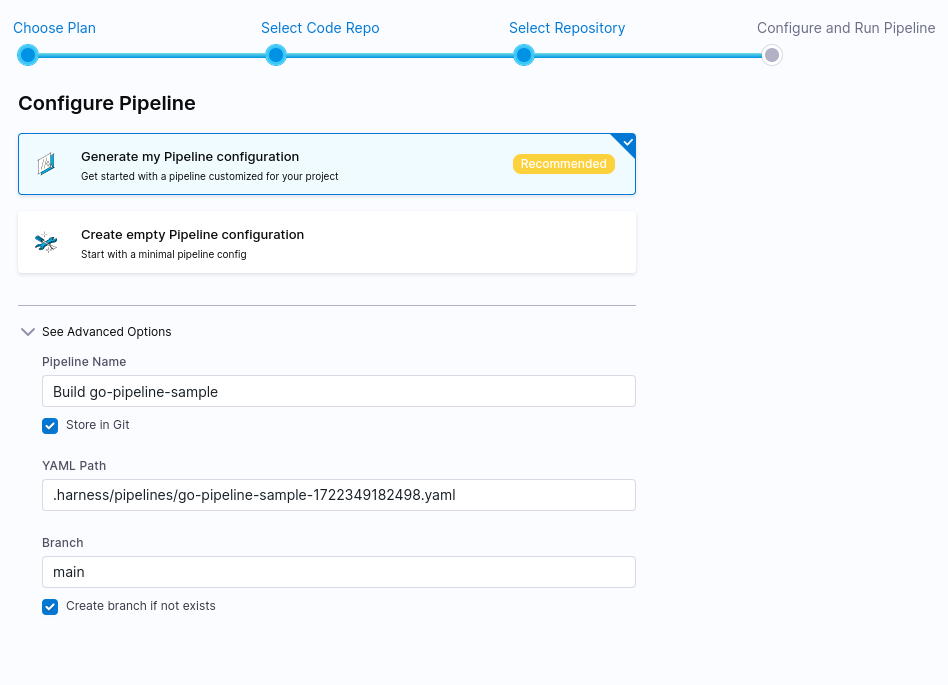Click the Generate Pipeline configuration icon
Viewport: 948px width, 685px height.
click(46, 164)
